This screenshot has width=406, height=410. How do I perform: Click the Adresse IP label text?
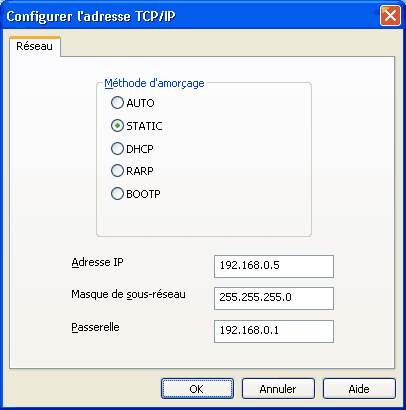[97, 262]
